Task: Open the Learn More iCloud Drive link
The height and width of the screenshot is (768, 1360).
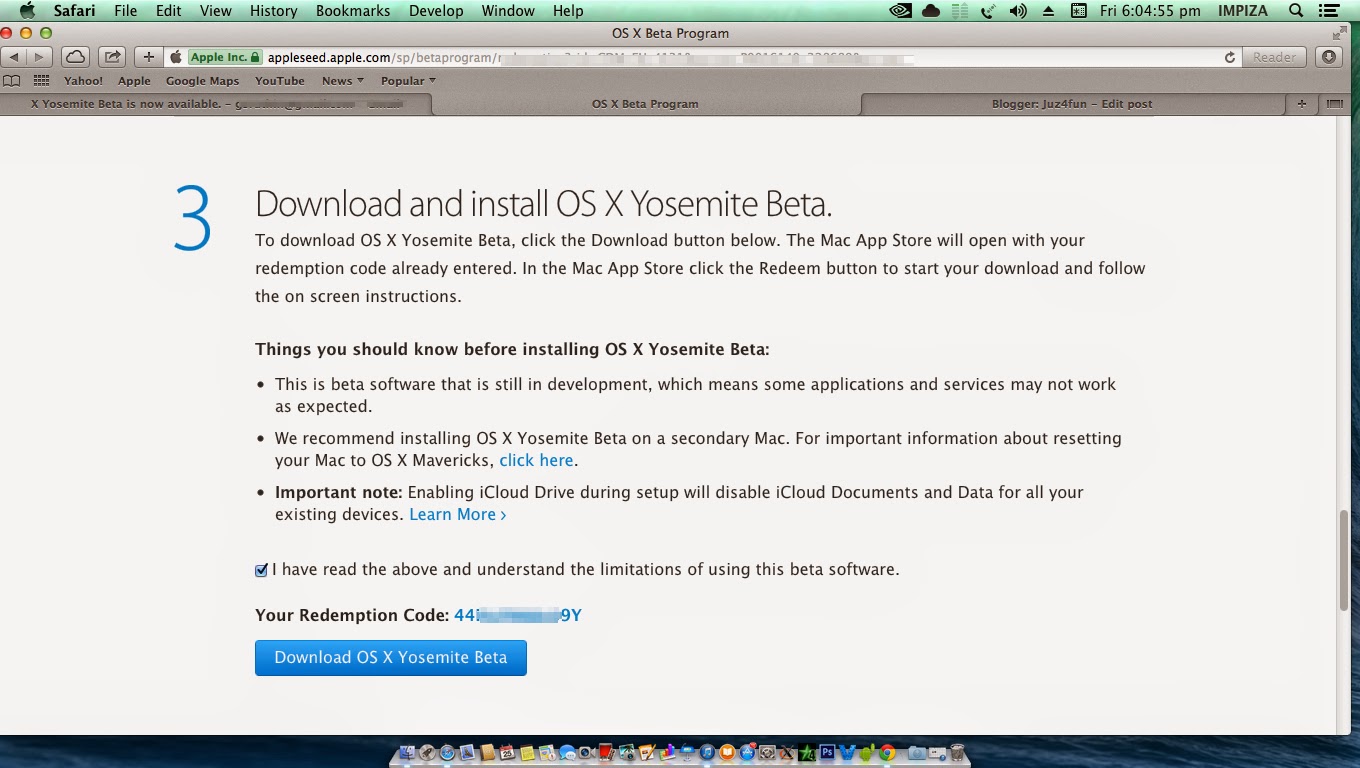Action: [x=458, y=514]
